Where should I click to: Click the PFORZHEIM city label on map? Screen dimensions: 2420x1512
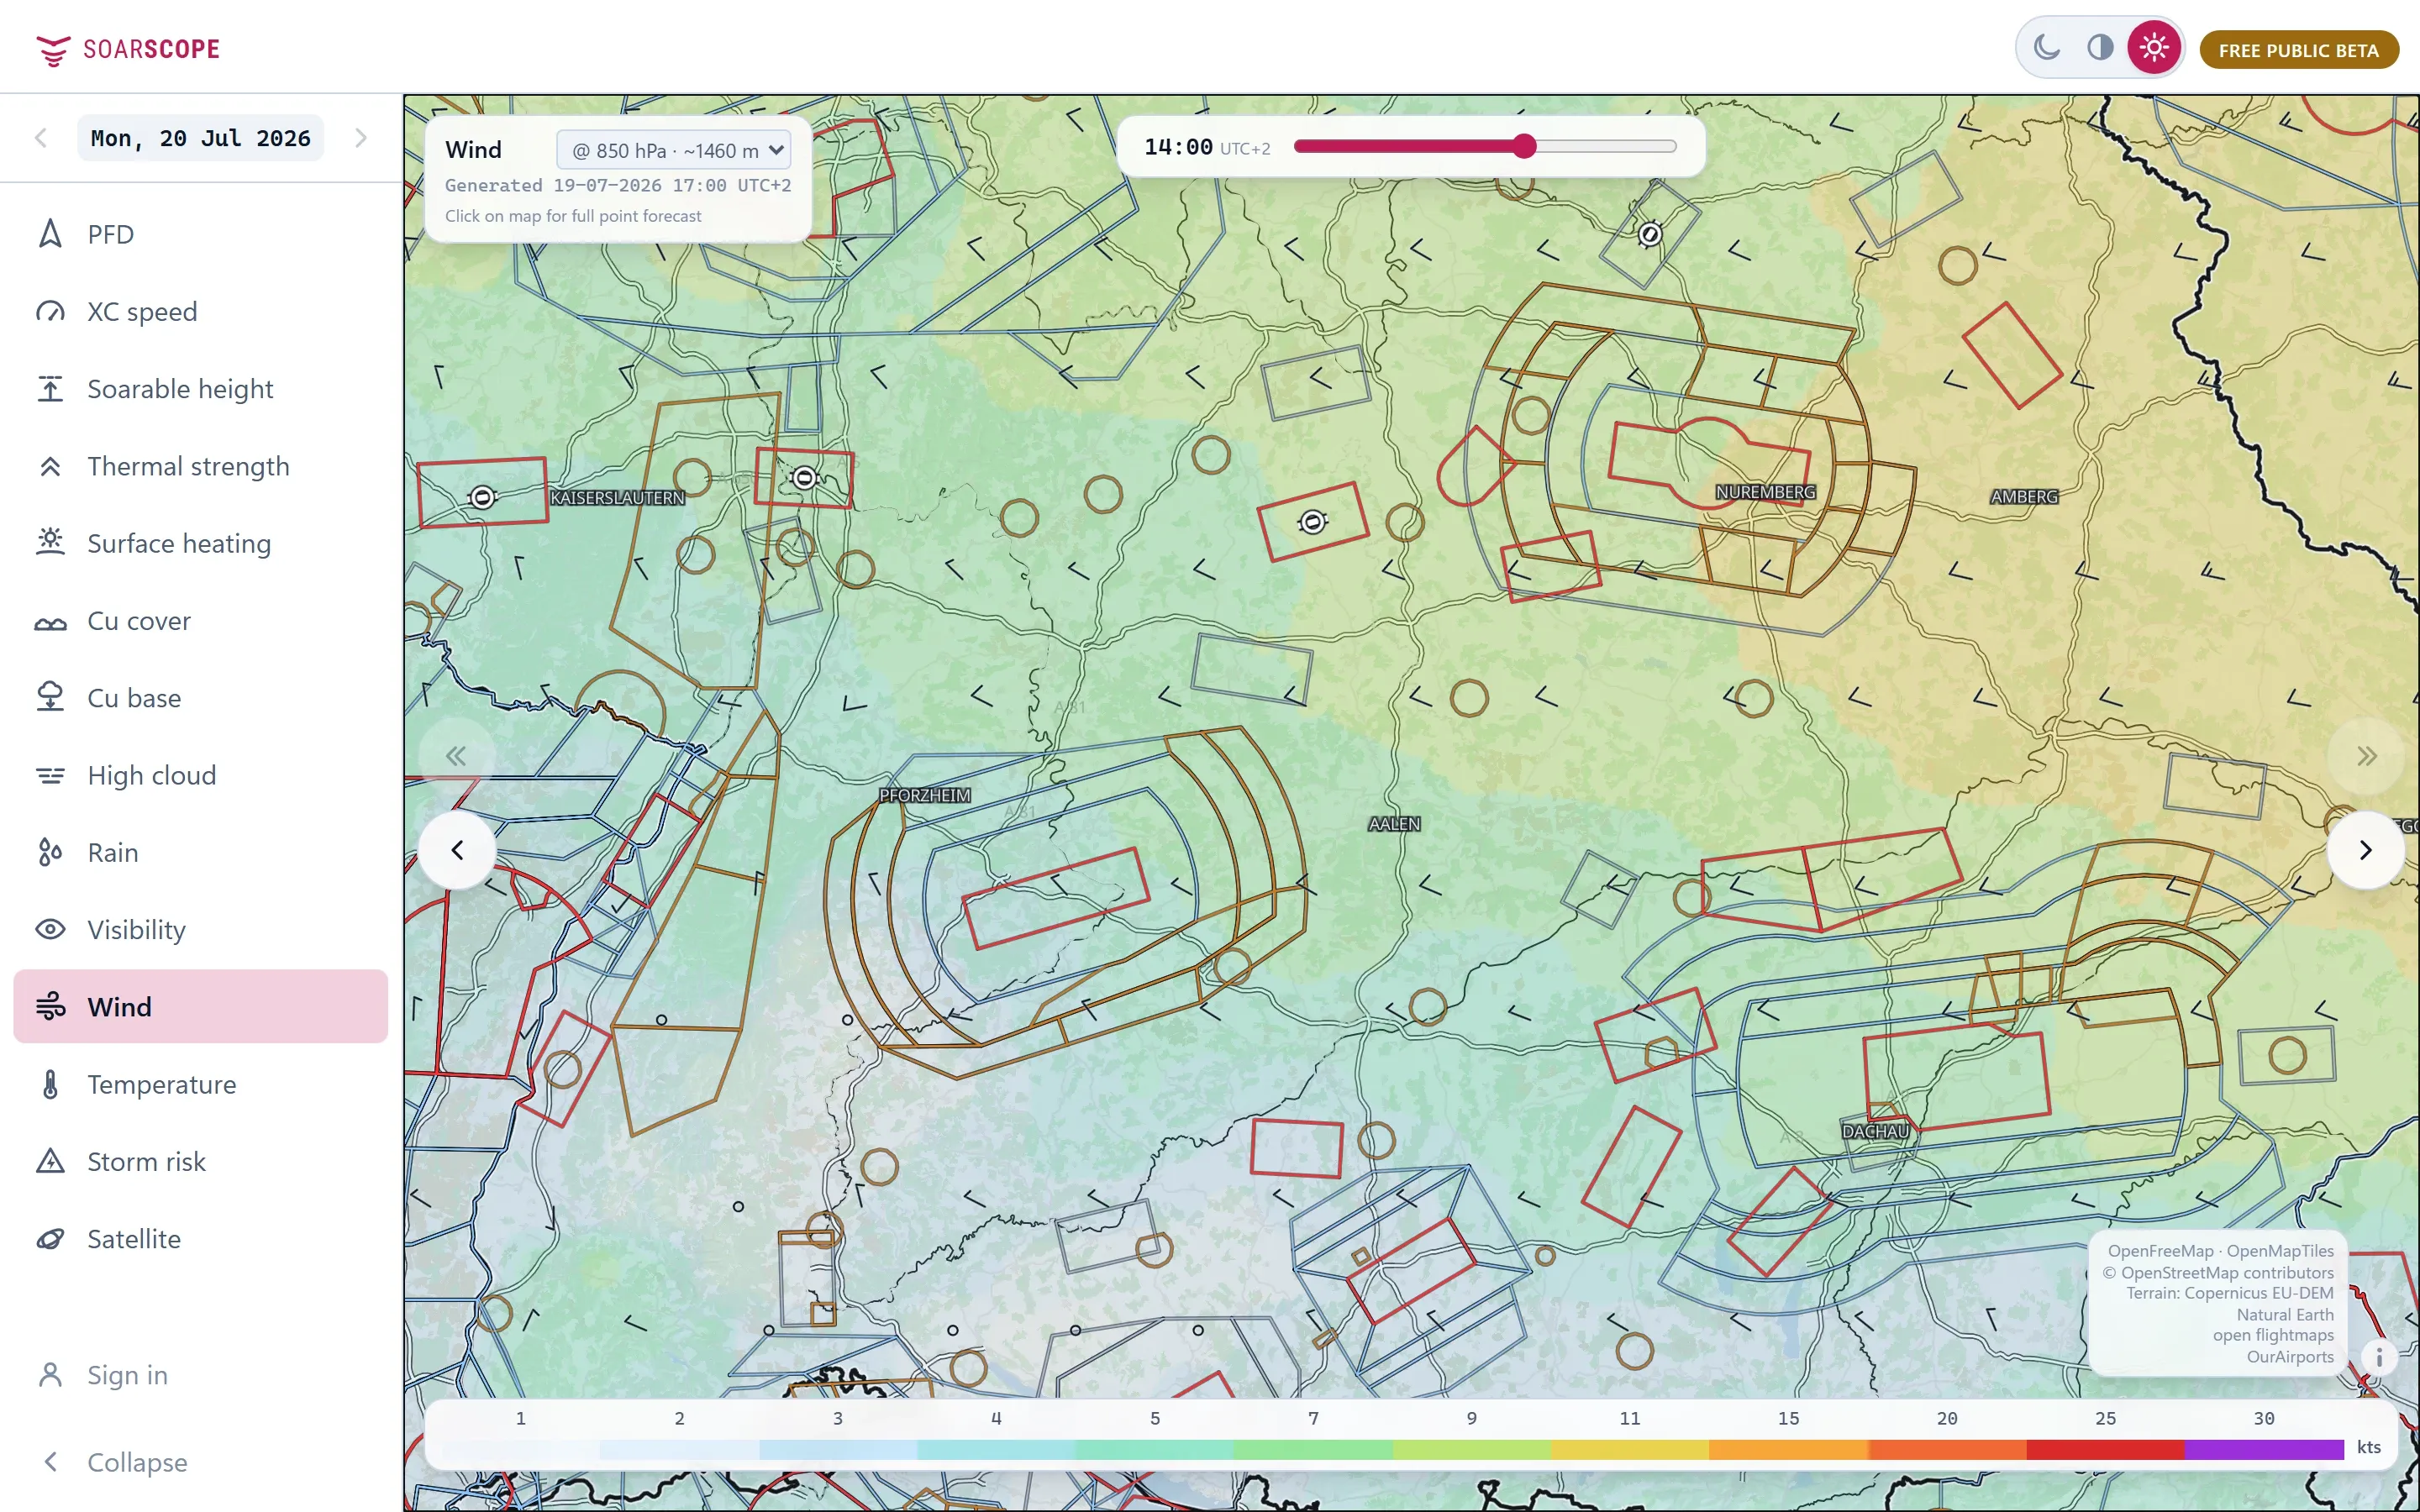pyautogui.click(x=925, y=796)
